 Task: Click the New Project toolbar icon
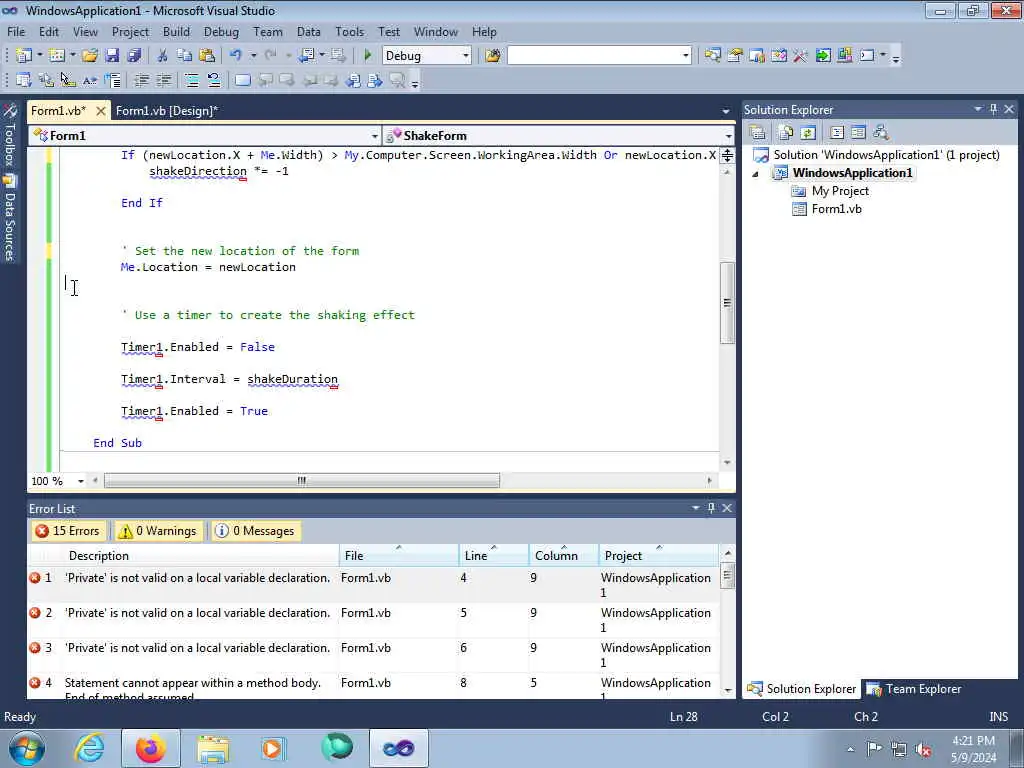[24, 56]
